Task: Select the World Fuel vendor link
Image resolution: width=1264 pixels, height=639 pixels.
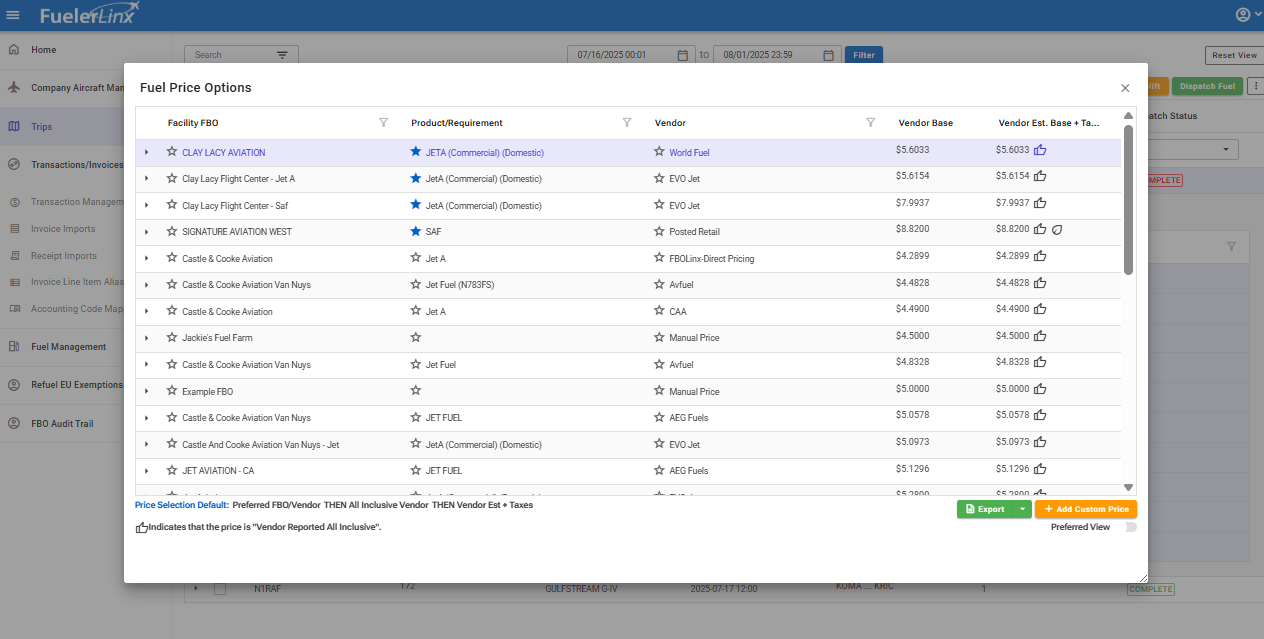Action: (x=689, y=153)
